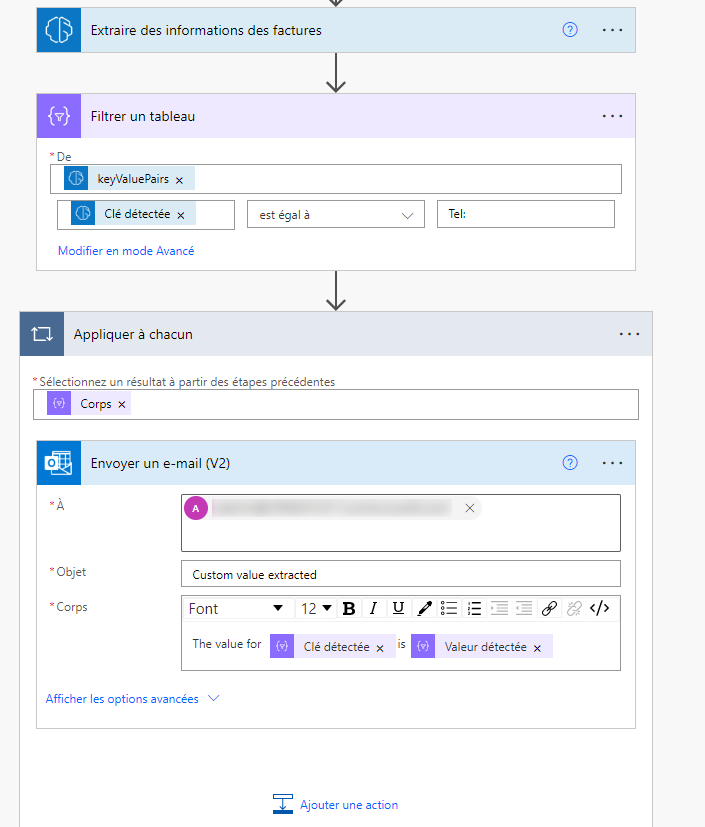Open the 'est égal à' operator dropdown
This screenshot has width=705, height=827.
336,215
